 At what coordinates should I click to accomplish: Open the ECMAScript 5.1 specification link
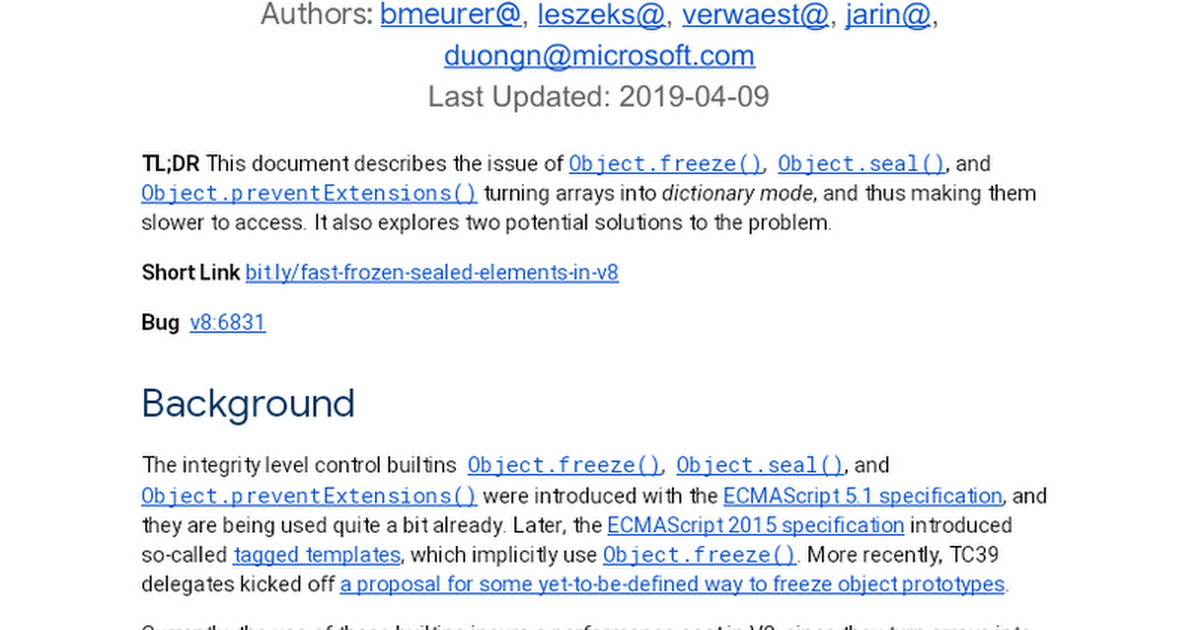coord(862,495)
